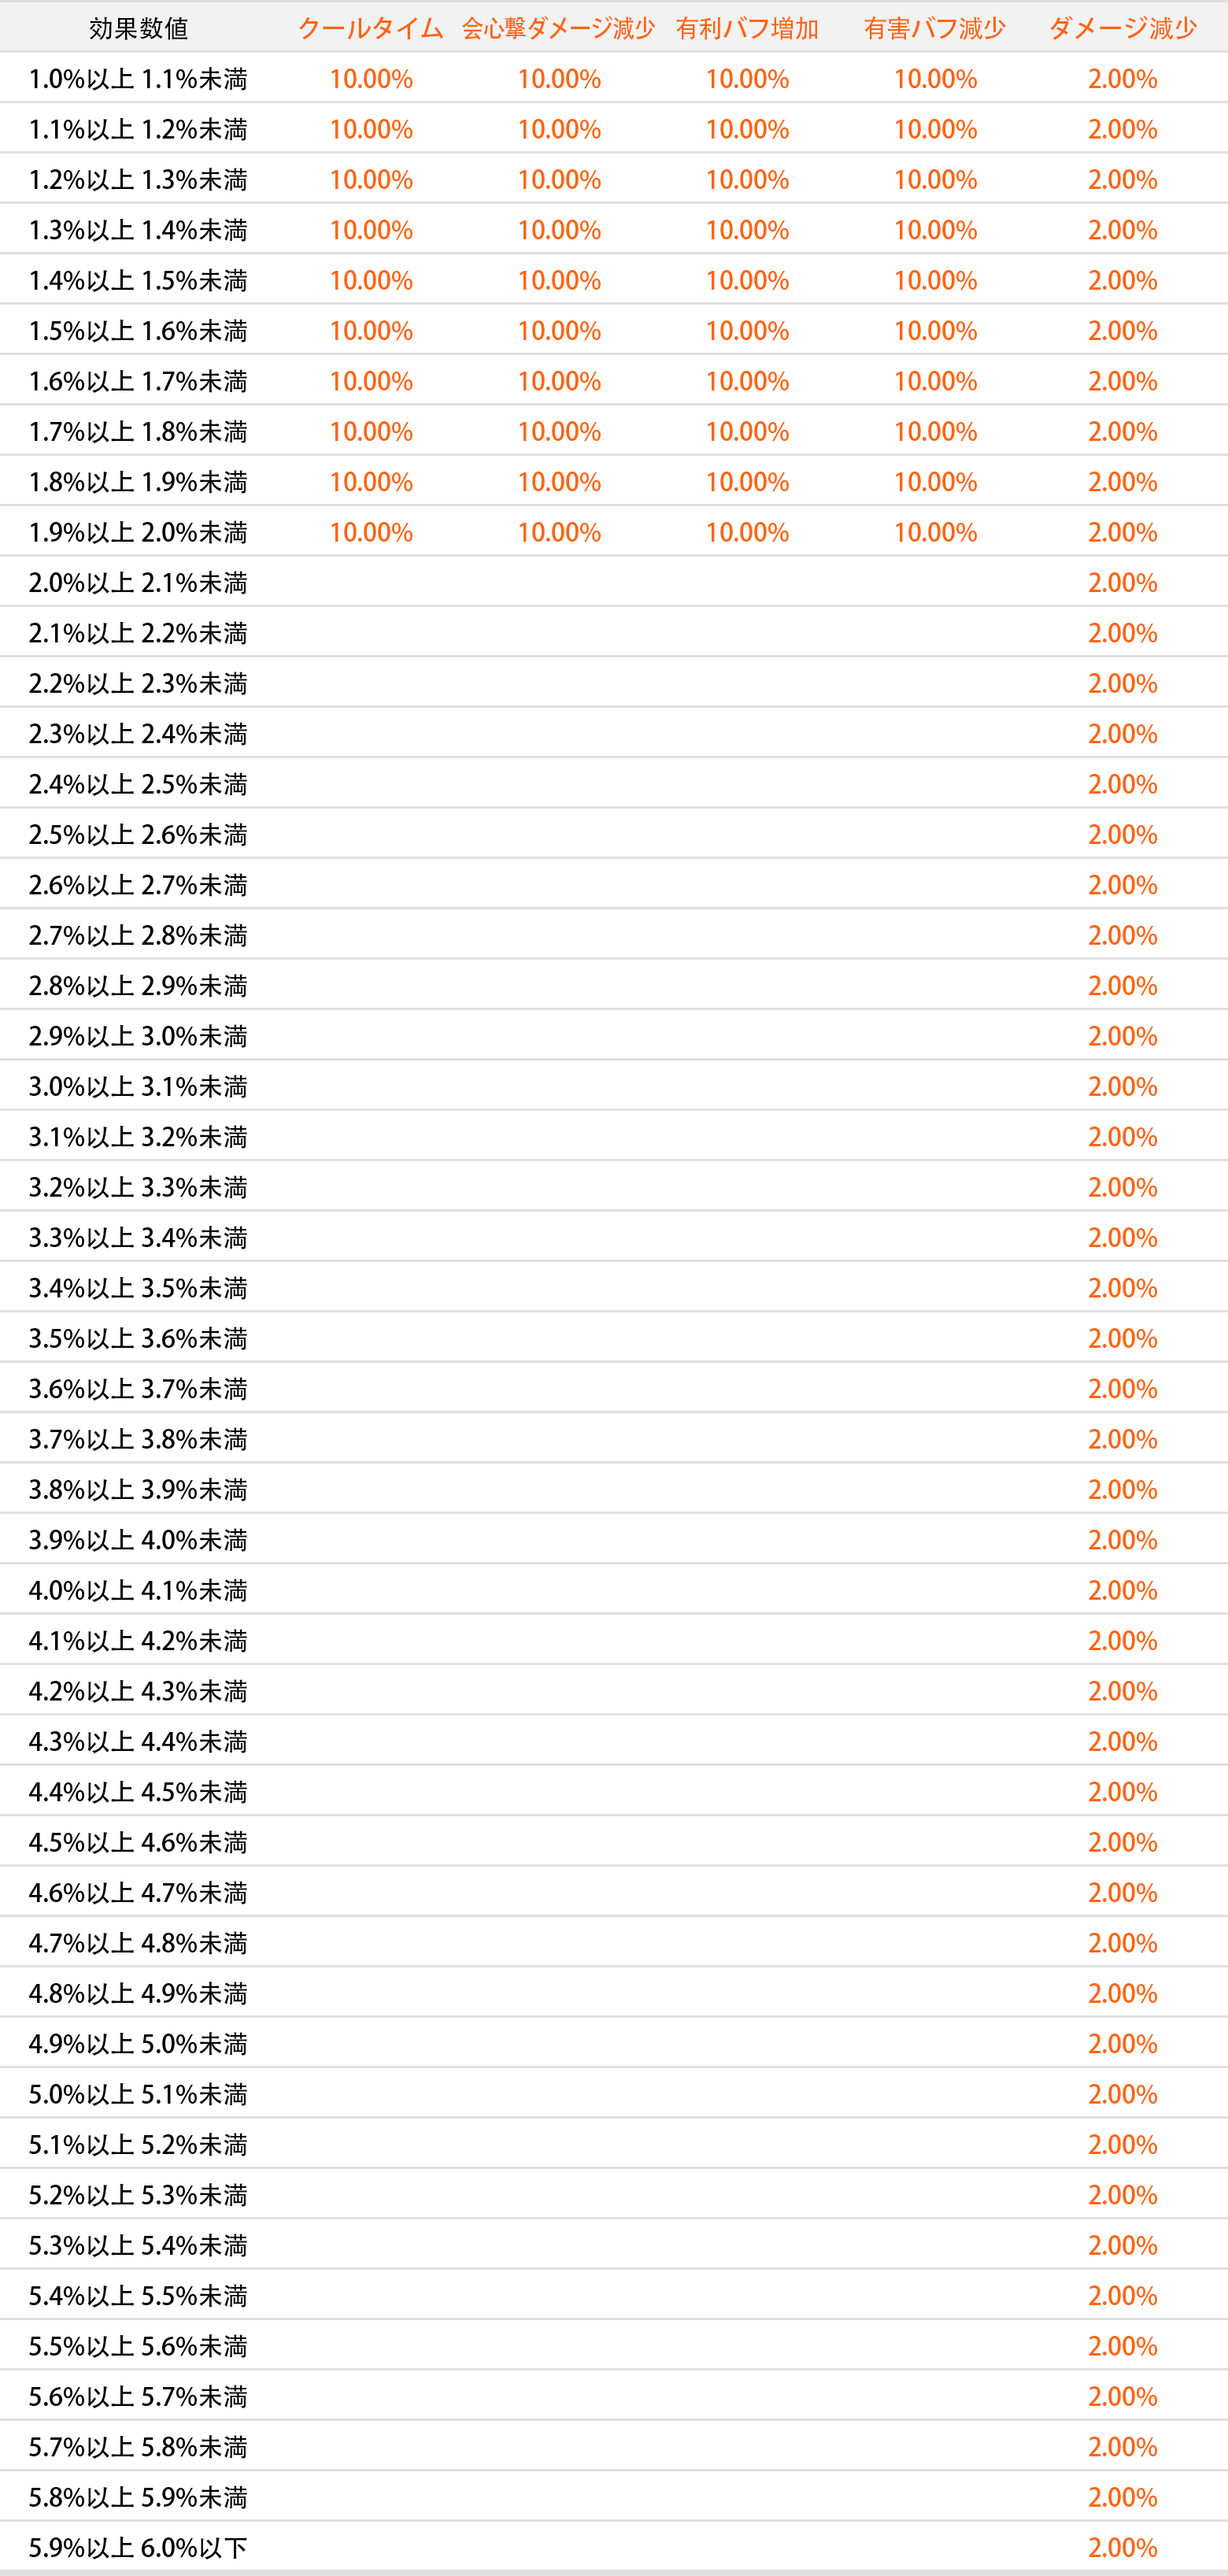Select the 1.9%以上 2.0%未満 row label
Screen dimensions: 1228x2576
coord(138,532)
